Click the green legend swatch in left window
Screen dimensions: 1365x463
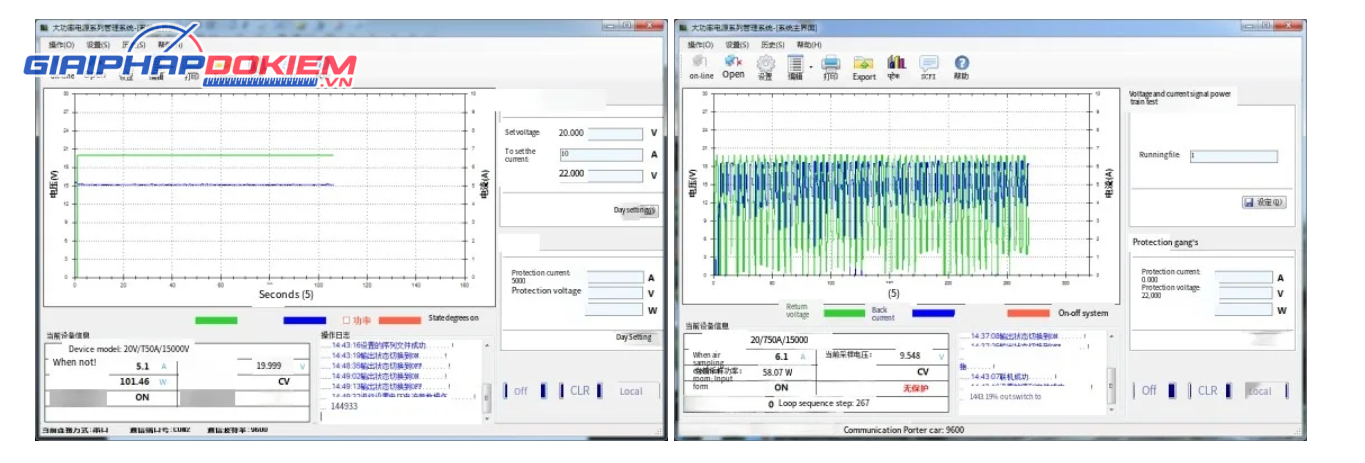(216, 321)
